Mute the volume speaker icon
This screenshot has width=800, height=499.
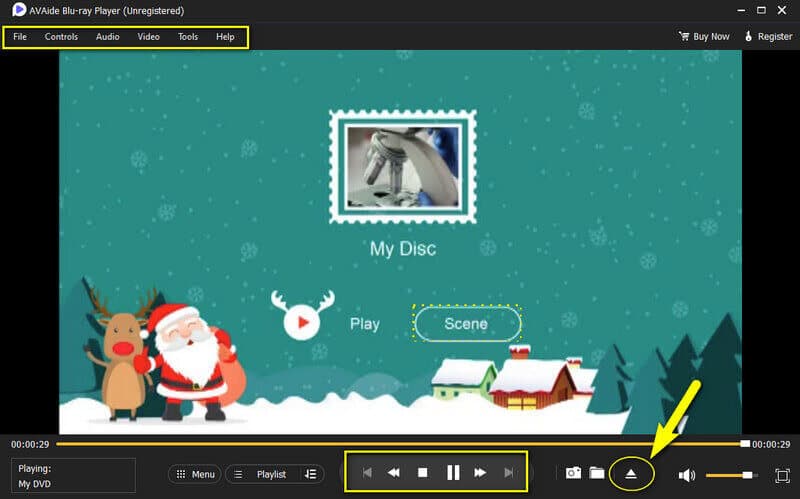pos(687,475)
